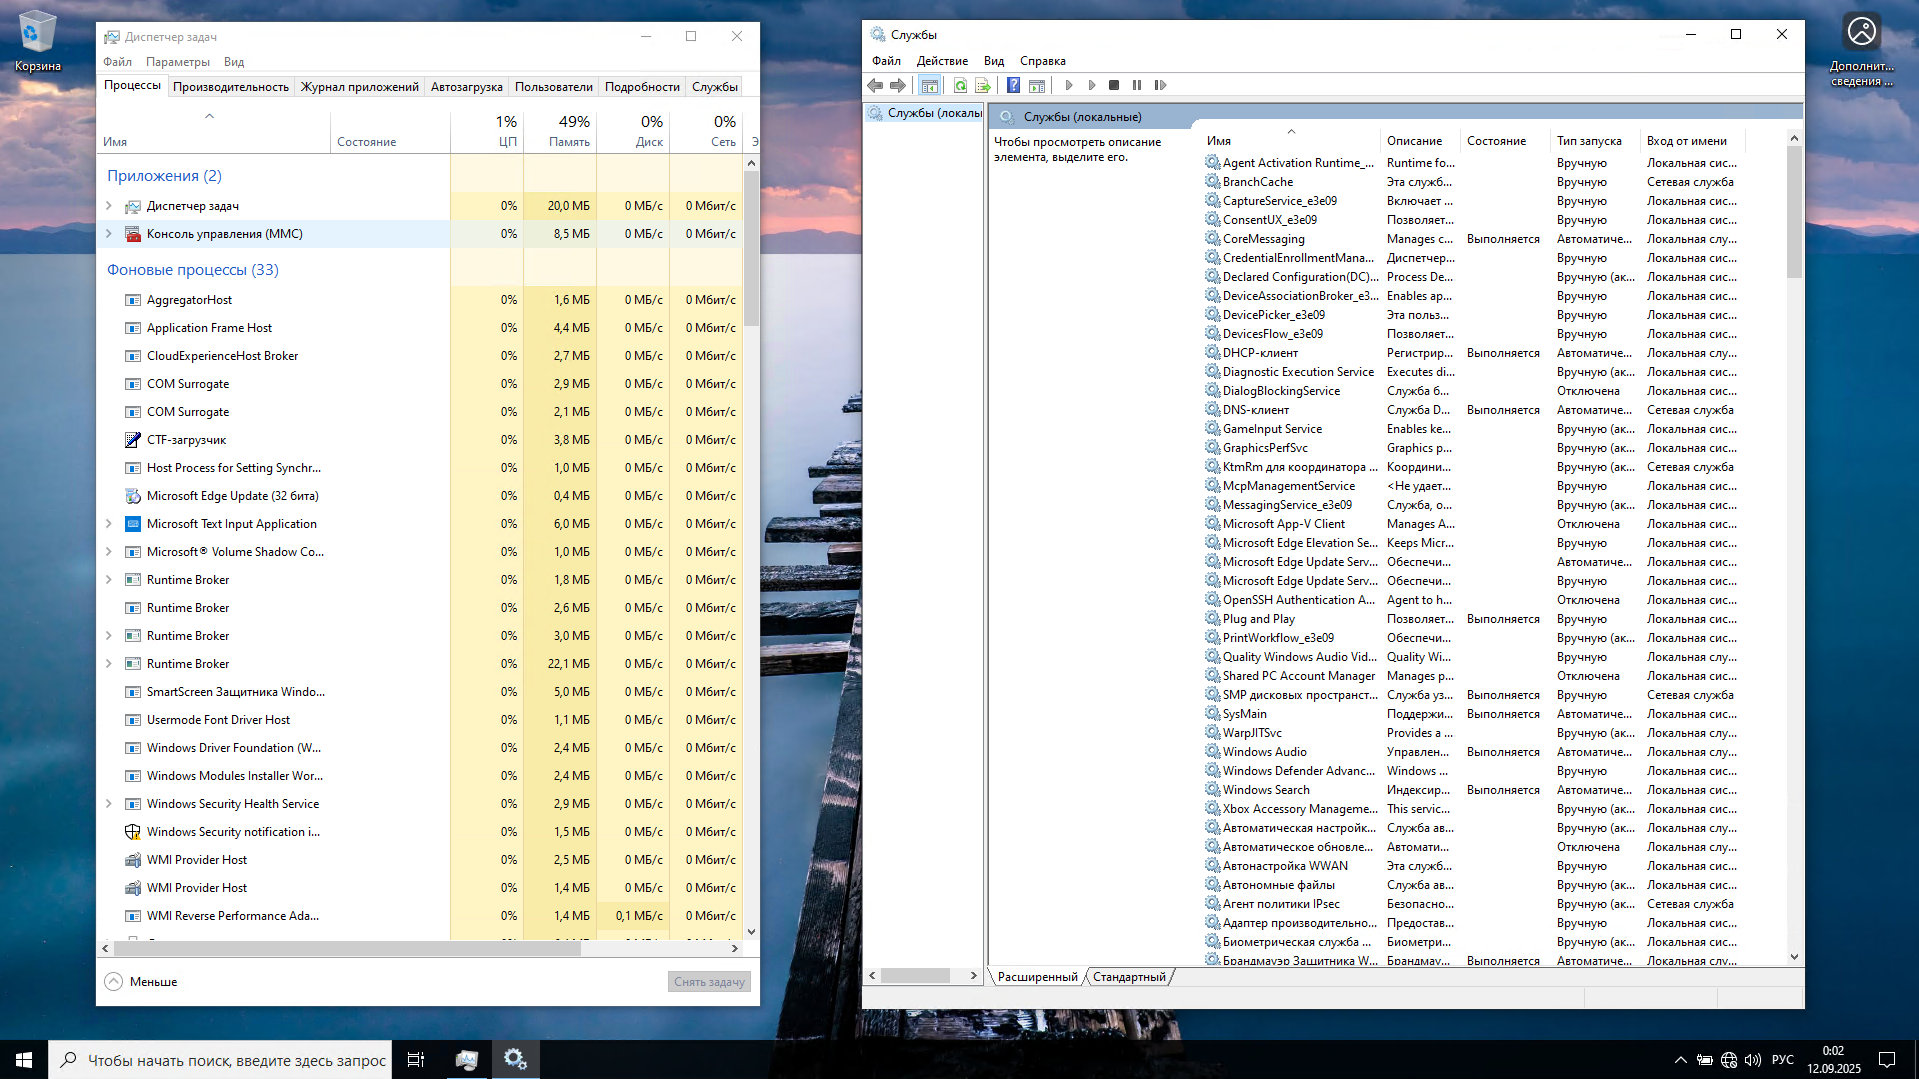Screen dimensions: 1919x1079
Task: Click the Снять задачу button
Action: 709,982
